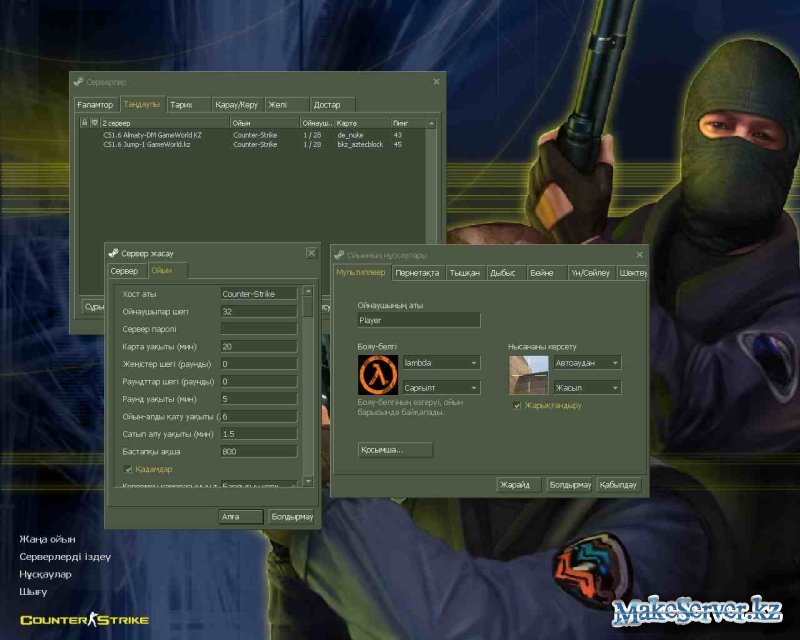The height and width of the screenshot is (640, 800).
Task: Select the Тышқан options tab
Action: (465, 273)
